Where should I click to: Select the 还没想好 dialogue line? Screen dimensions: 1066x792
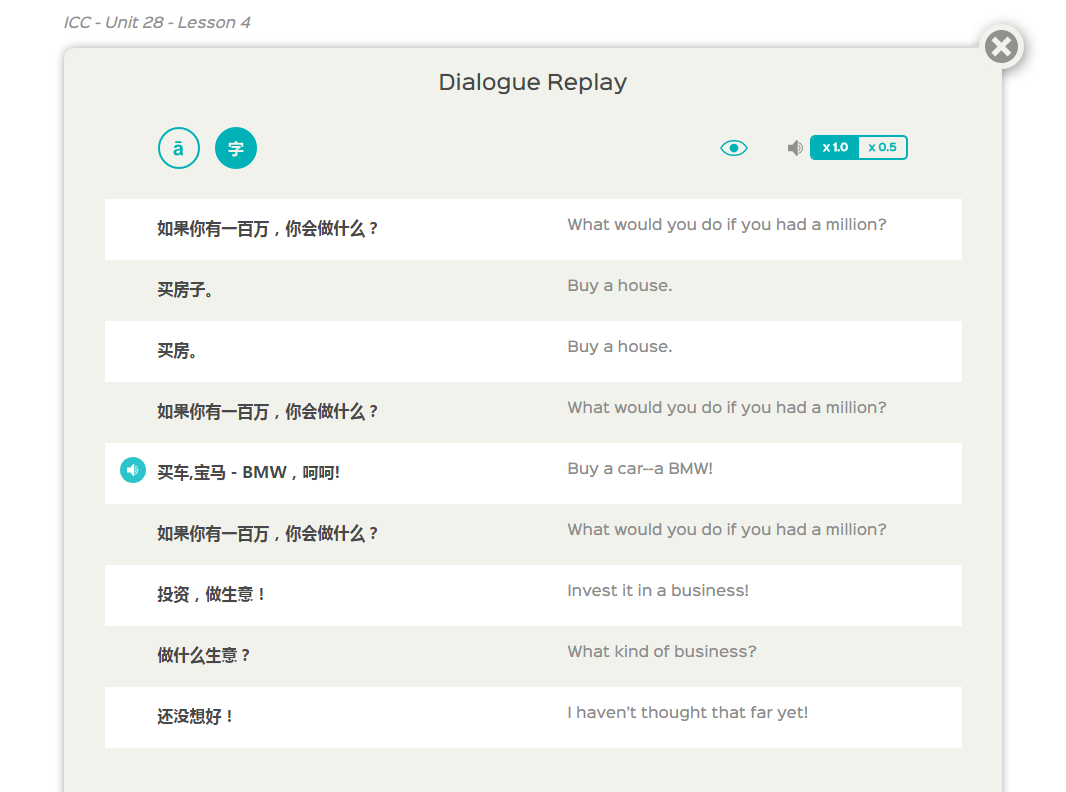click(x=195, y=717)
